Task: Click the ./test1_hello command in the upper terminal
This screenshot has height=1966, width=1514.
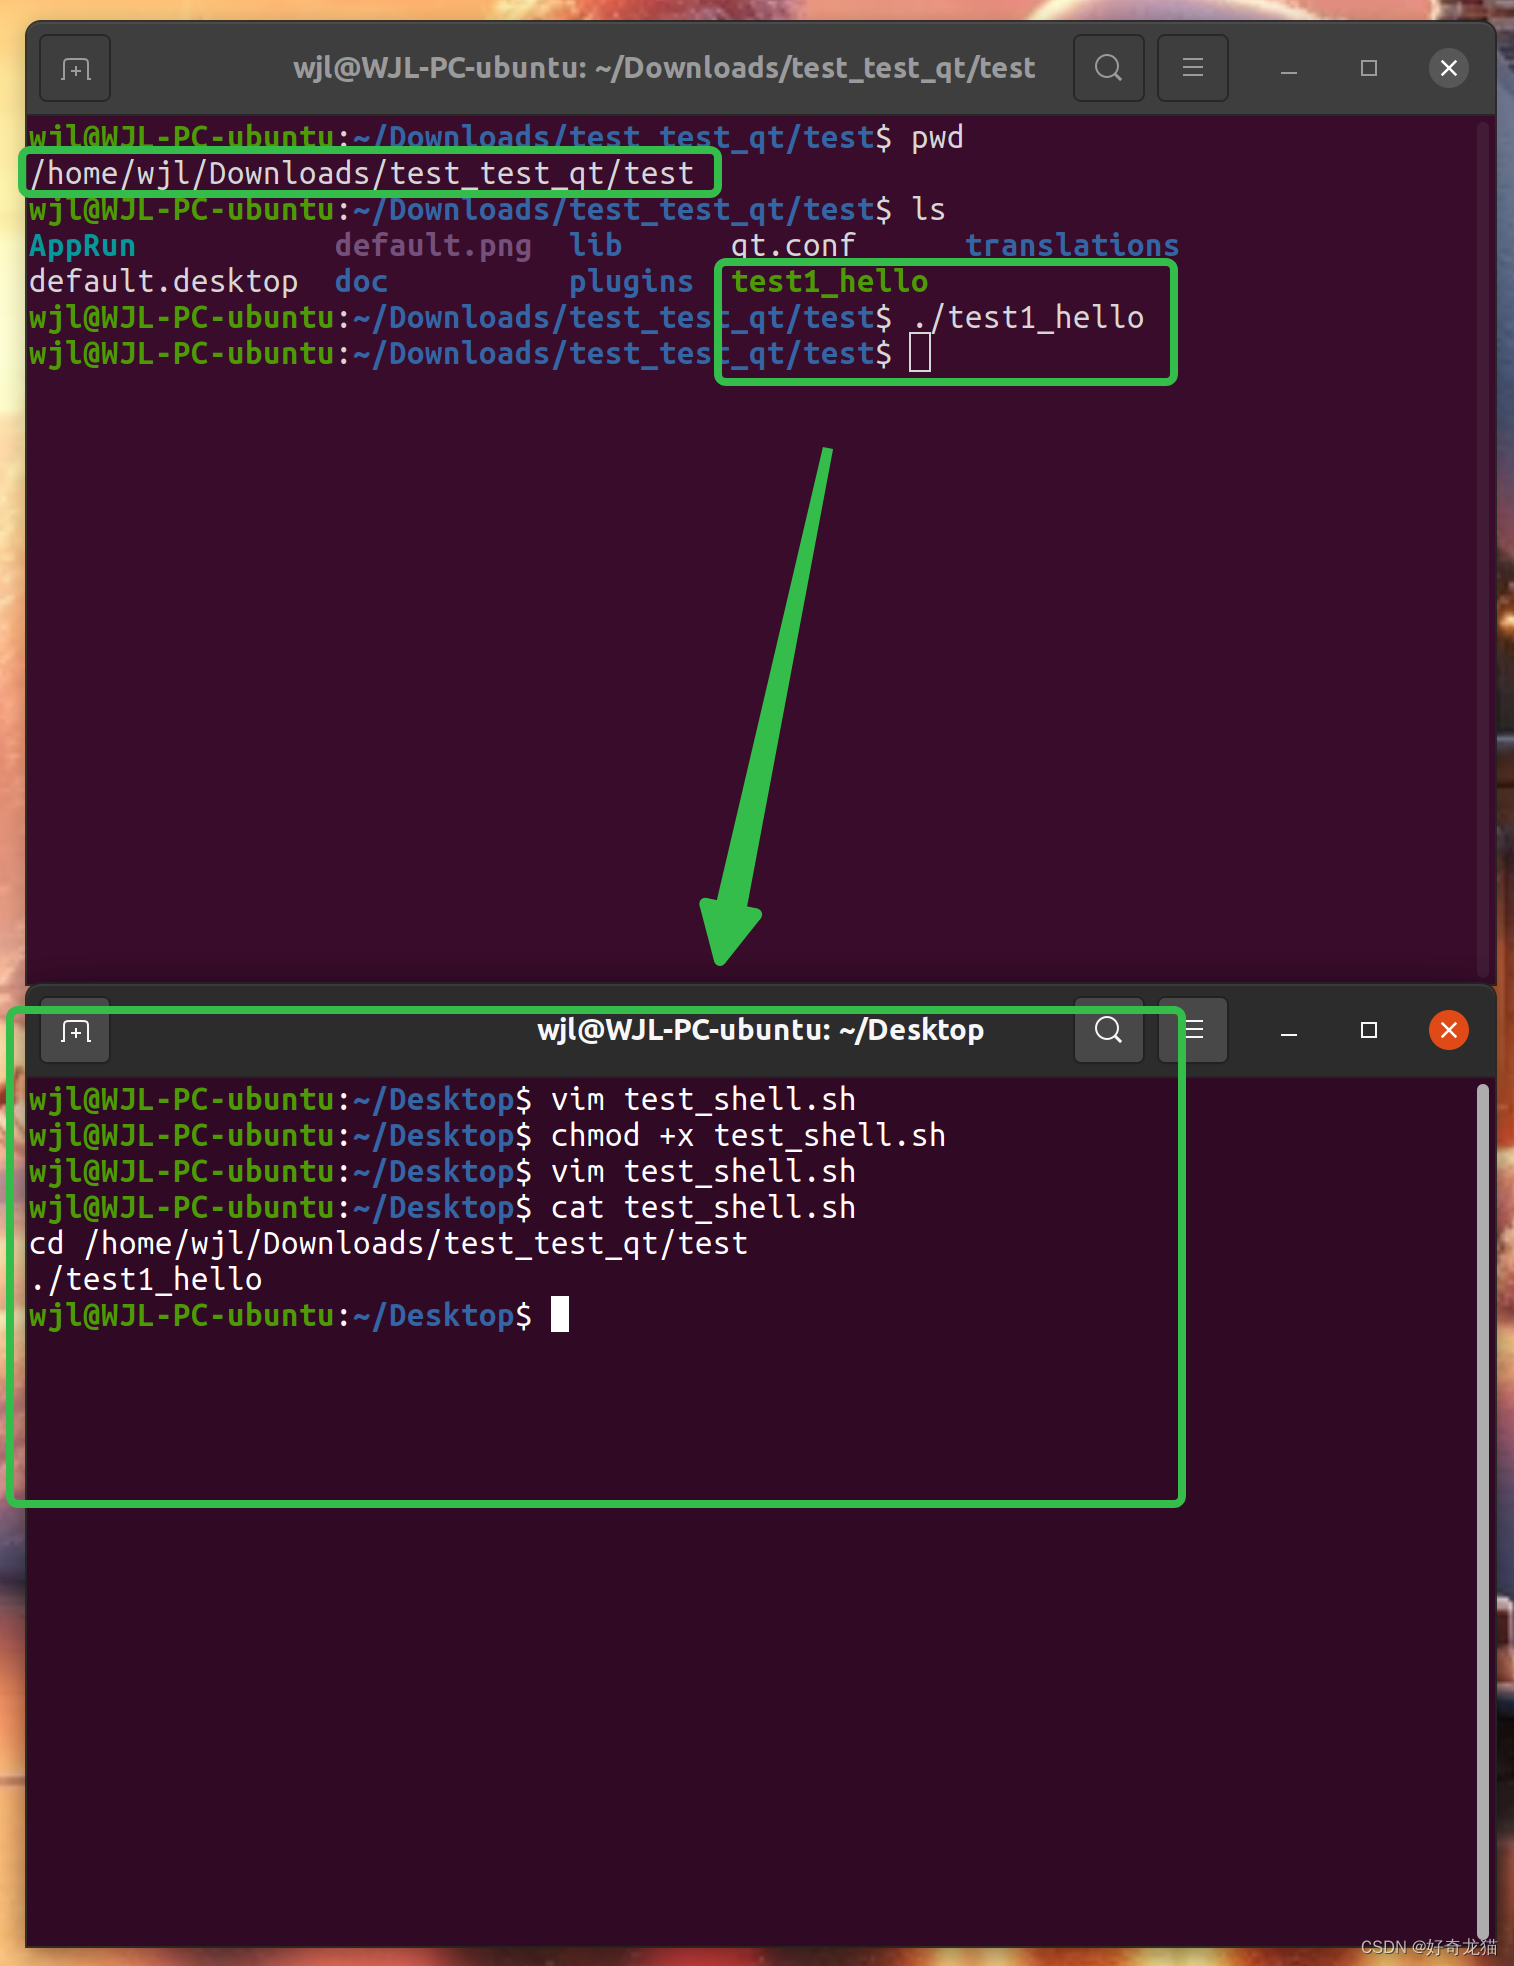Action: pyautogui.click(x=1028, y=318)
